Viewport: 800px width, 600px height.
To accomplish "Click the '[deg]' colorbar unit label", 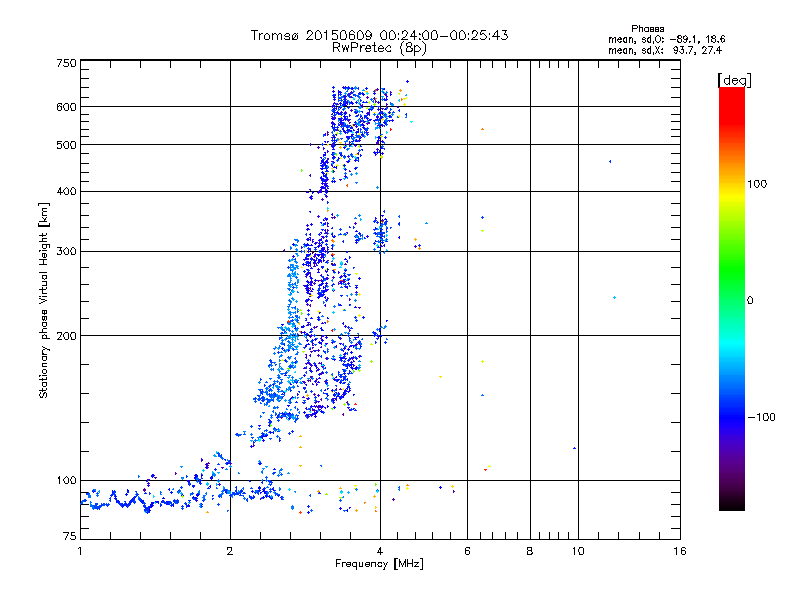I will tap(734, 80).
